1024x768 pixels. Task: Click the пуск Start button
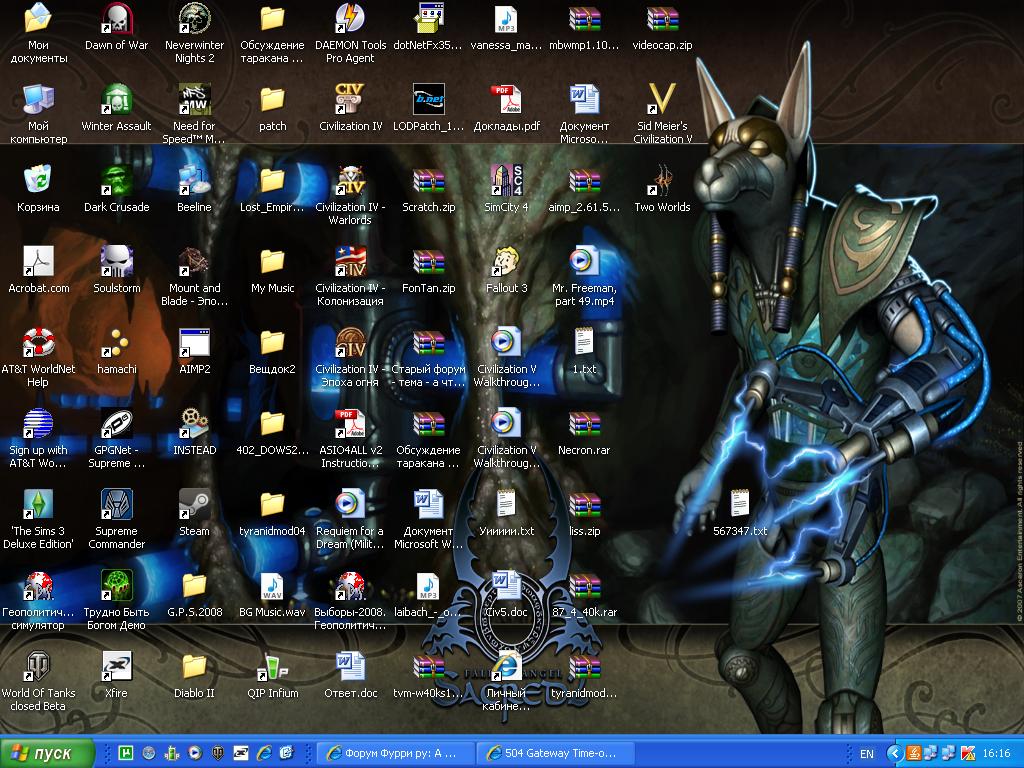point(47,753)
